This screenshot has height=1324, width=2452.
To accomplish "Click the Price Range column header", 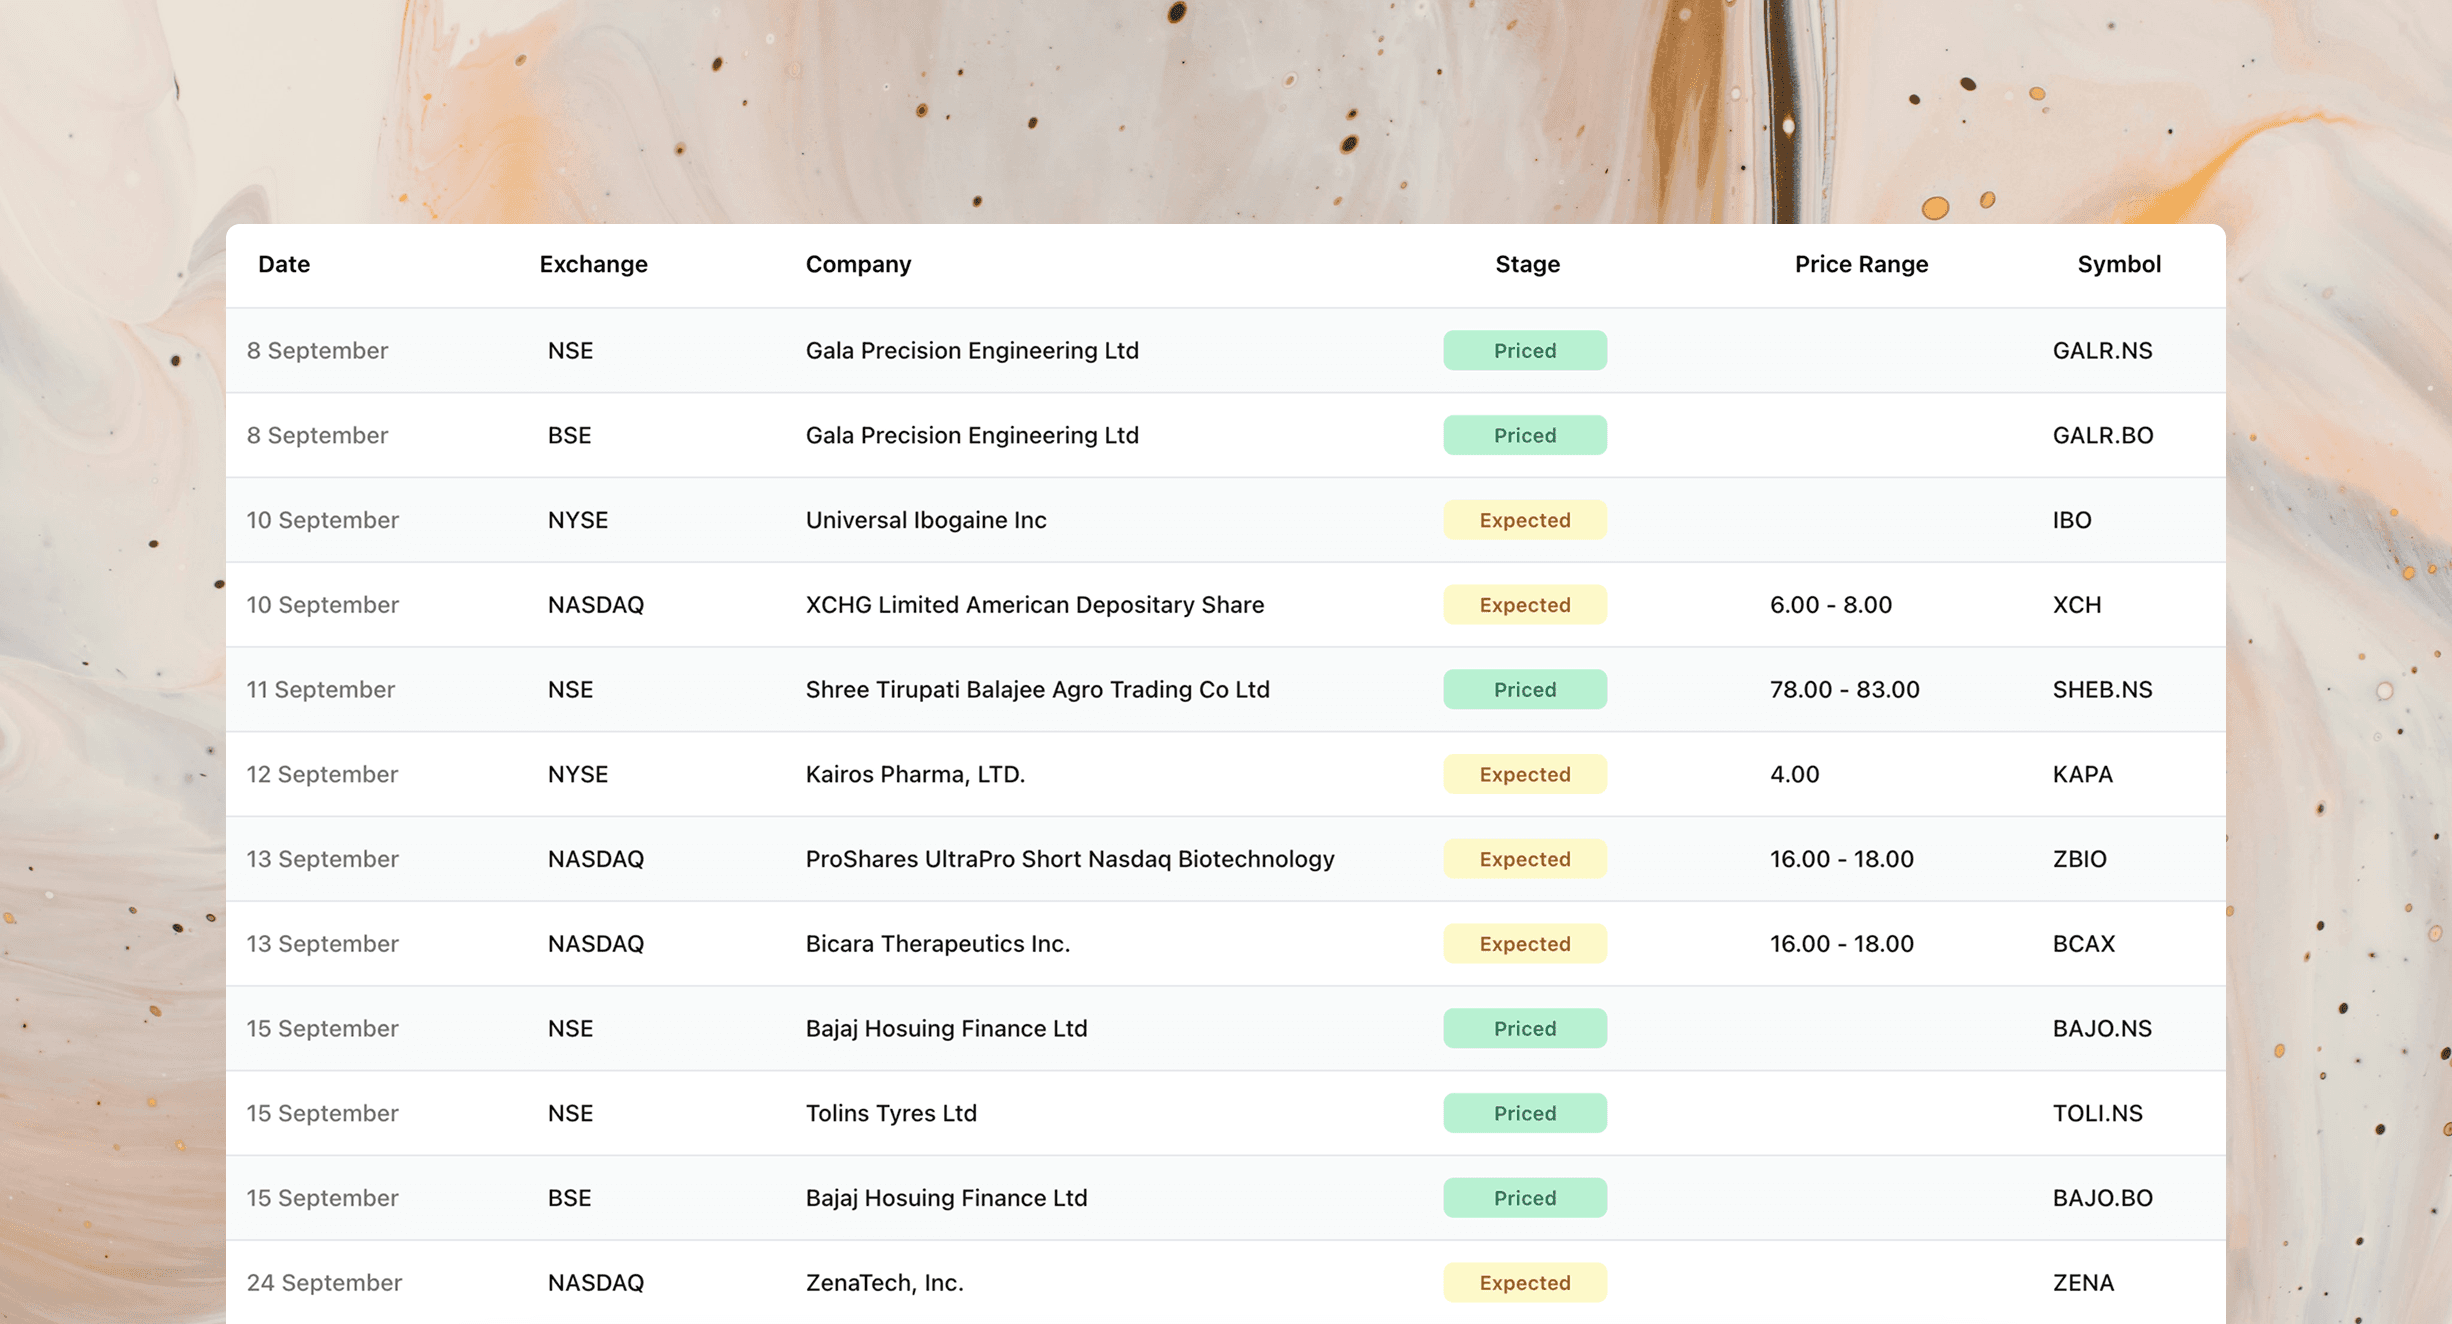I will (1861, 264).
